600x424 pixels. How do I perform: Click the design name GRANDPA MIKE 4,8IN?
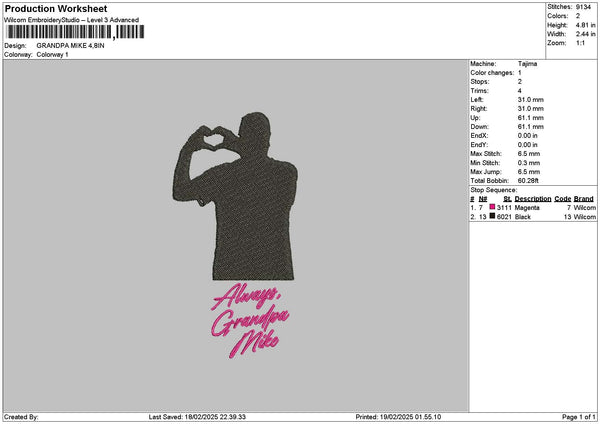tap(70, 46)
